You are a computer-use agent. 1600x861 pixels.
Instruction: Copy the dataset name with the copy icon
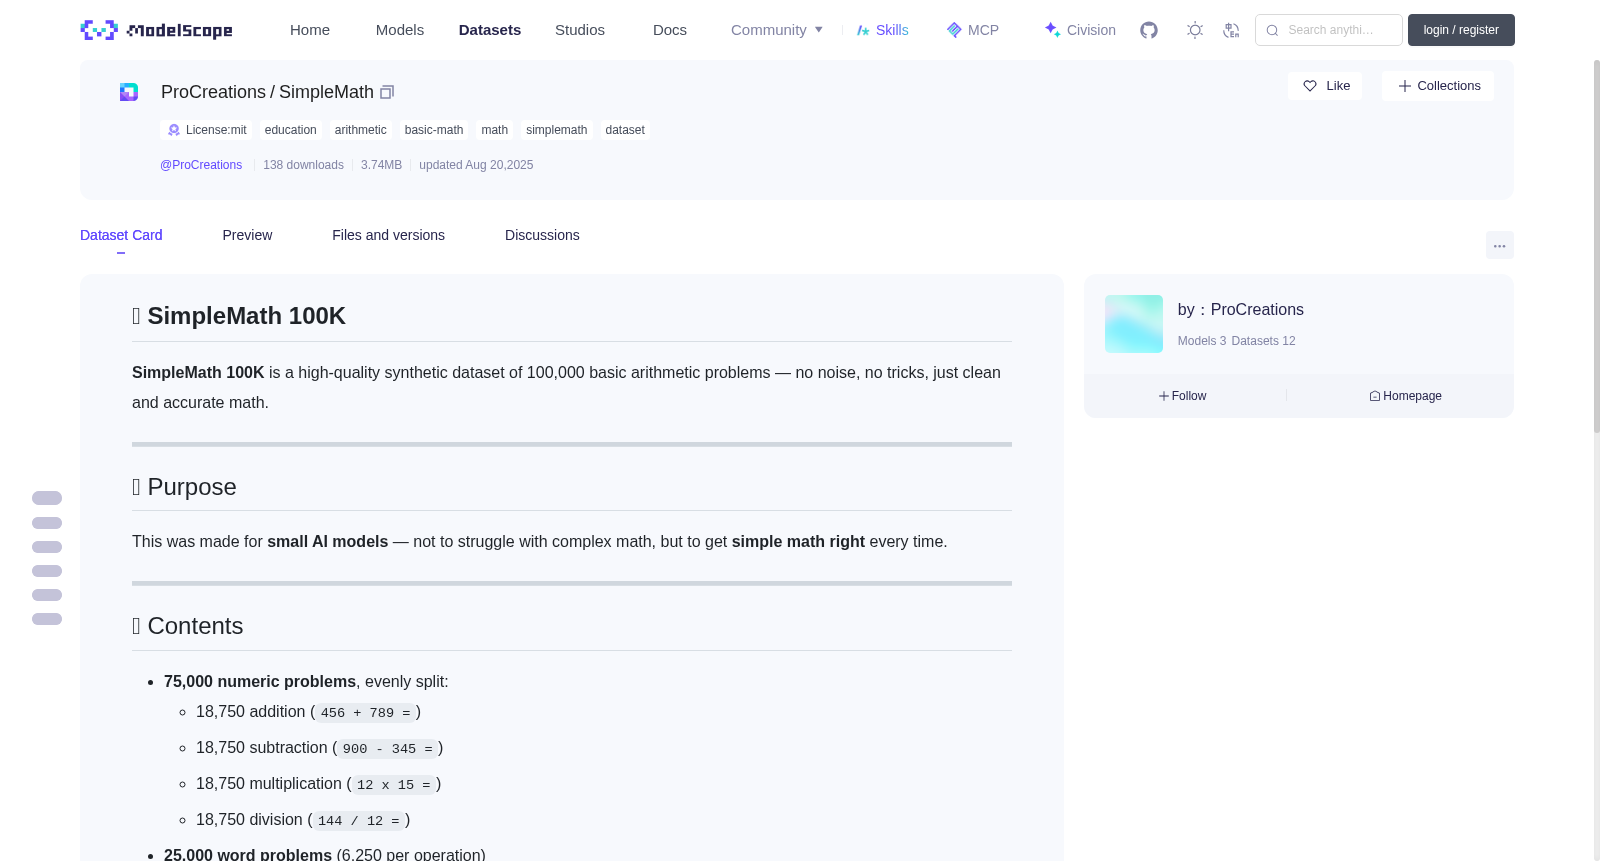[x=387, y=92]
